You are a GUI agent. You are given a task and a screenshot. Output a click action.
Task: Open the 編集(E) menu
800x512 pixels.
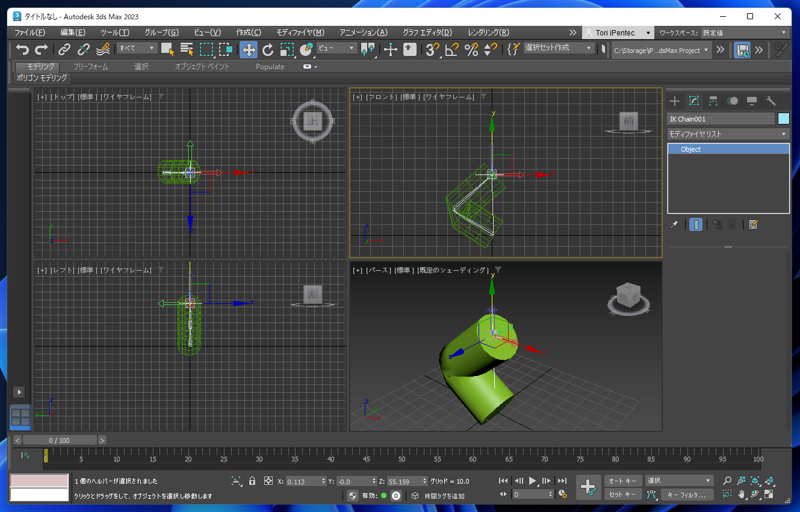(73, 33)
